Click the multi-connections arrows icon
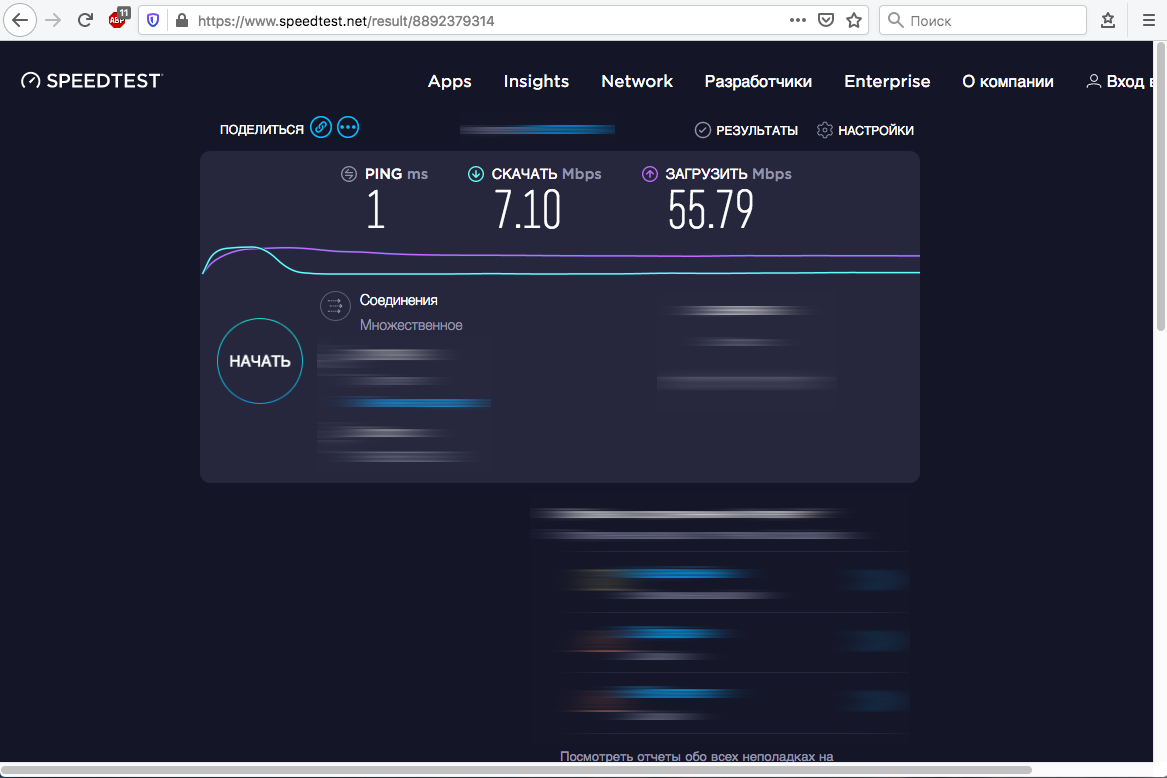The height and width of the screenshot is (778, 1167). [x=335, y=306]
